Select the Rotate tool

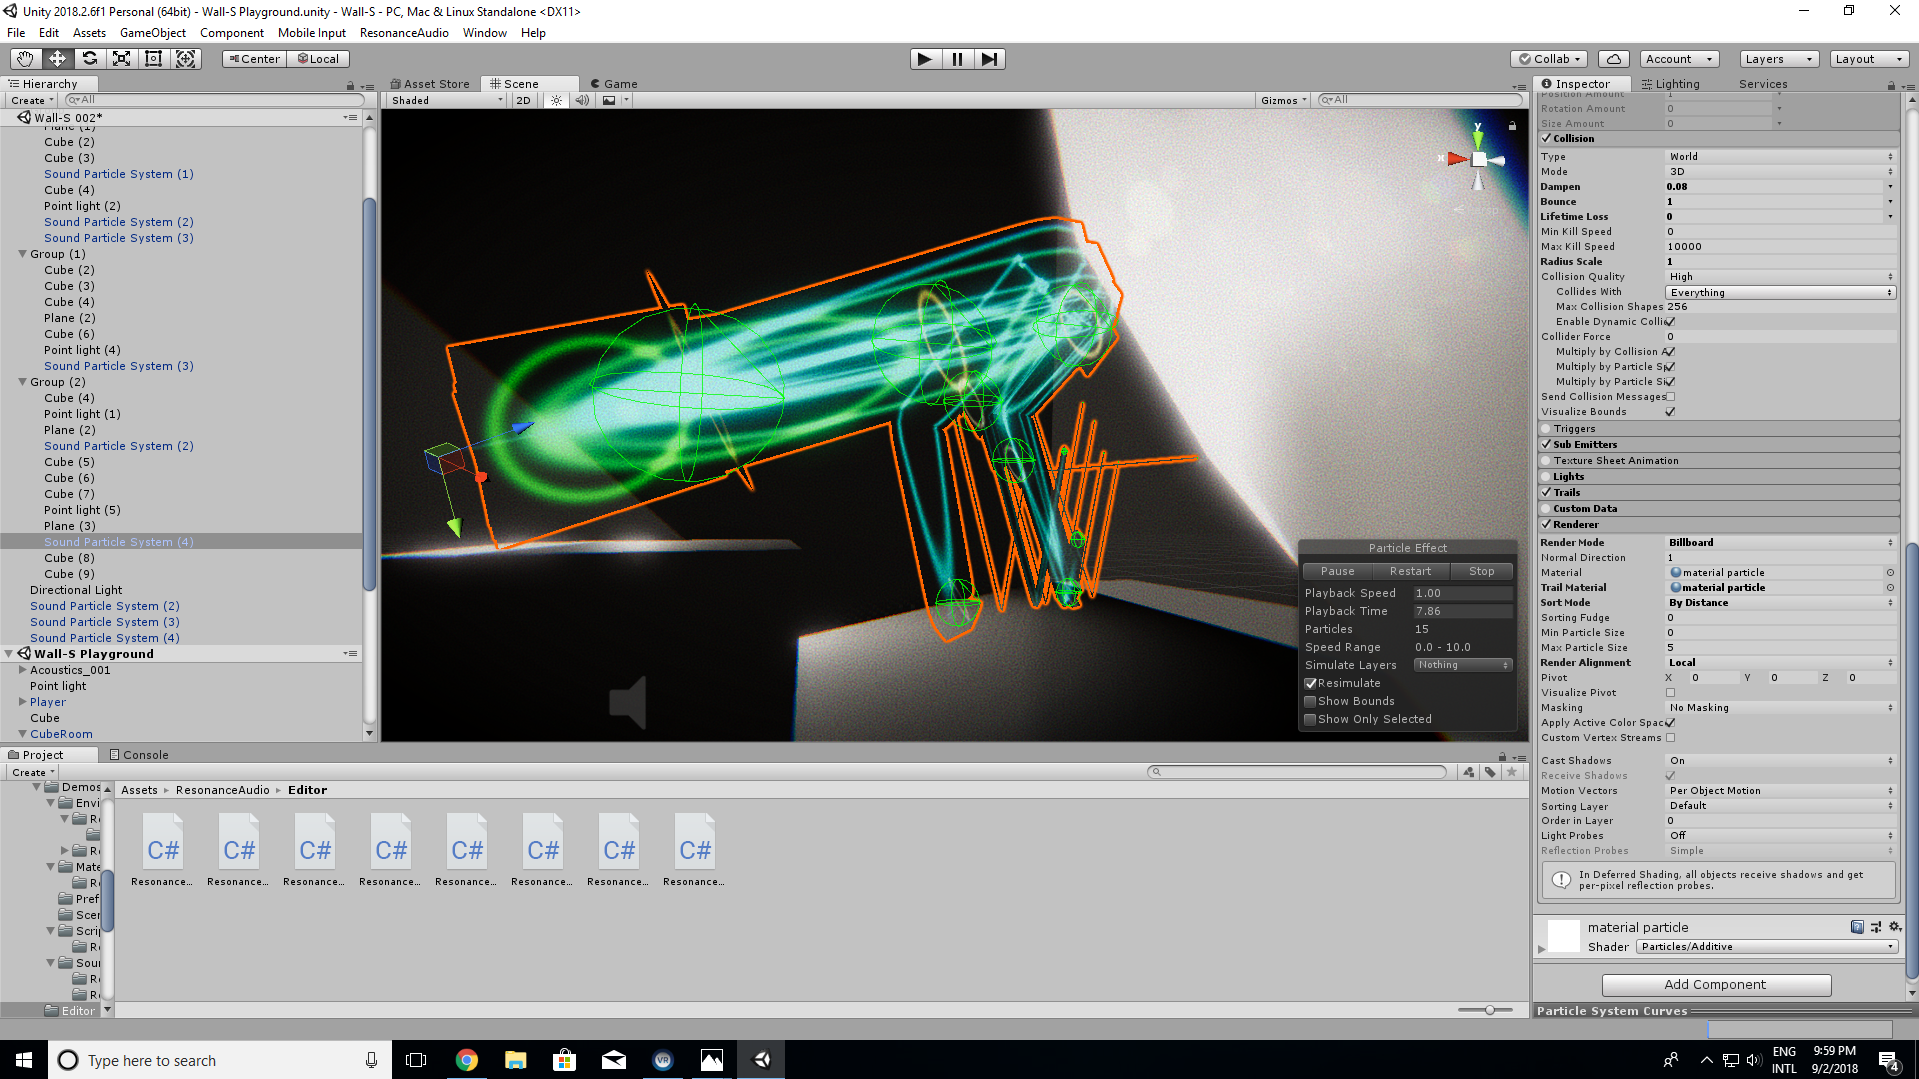tap(89, 59)
